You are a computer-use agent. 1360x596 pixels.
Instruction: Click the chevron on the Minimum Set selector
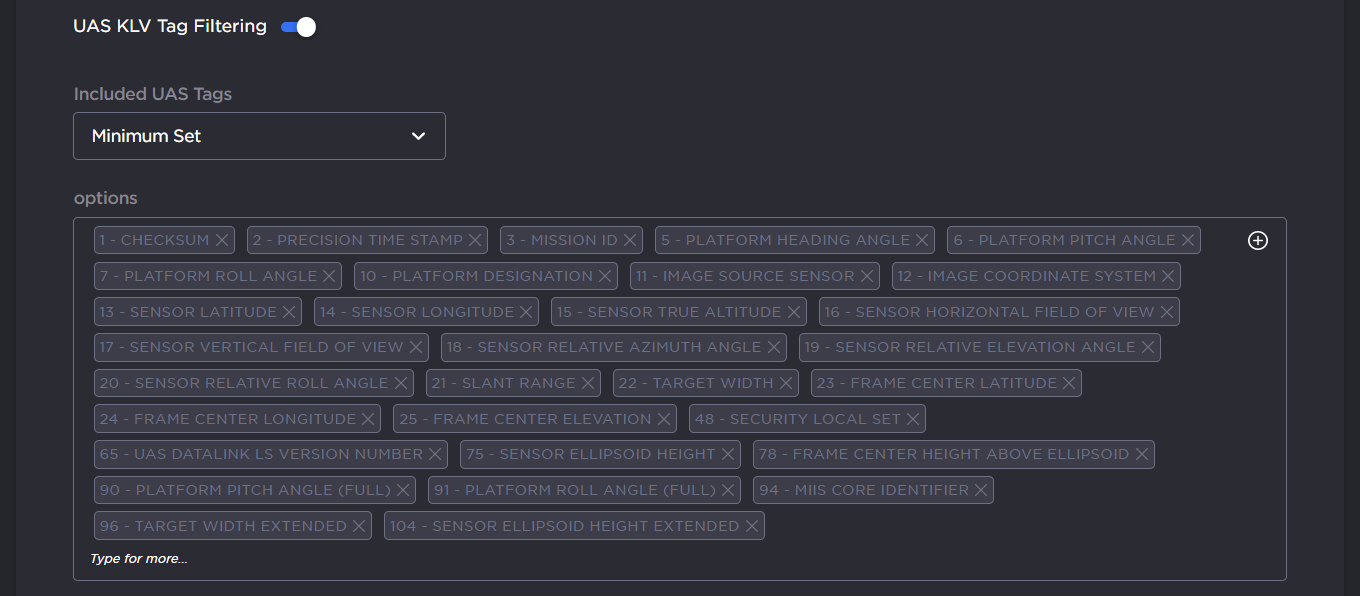point(419,135)
